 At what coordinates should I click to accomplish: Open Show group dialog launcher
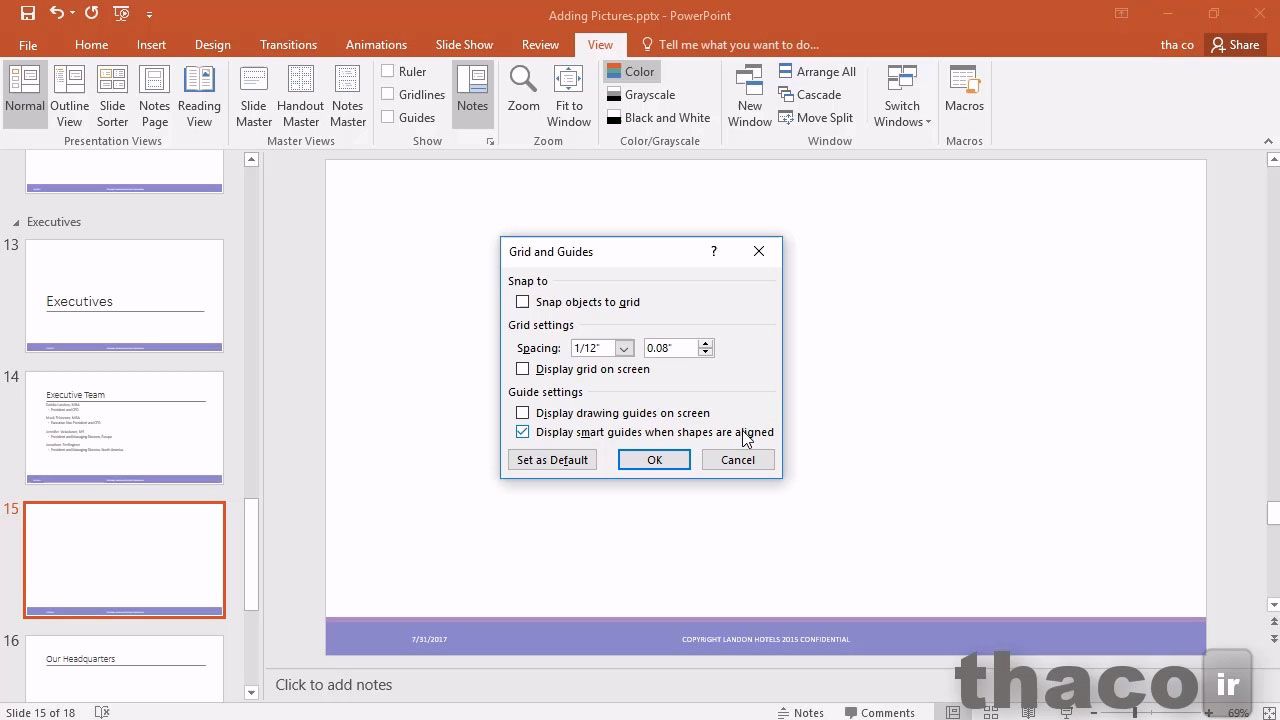[x=490, y=142]
